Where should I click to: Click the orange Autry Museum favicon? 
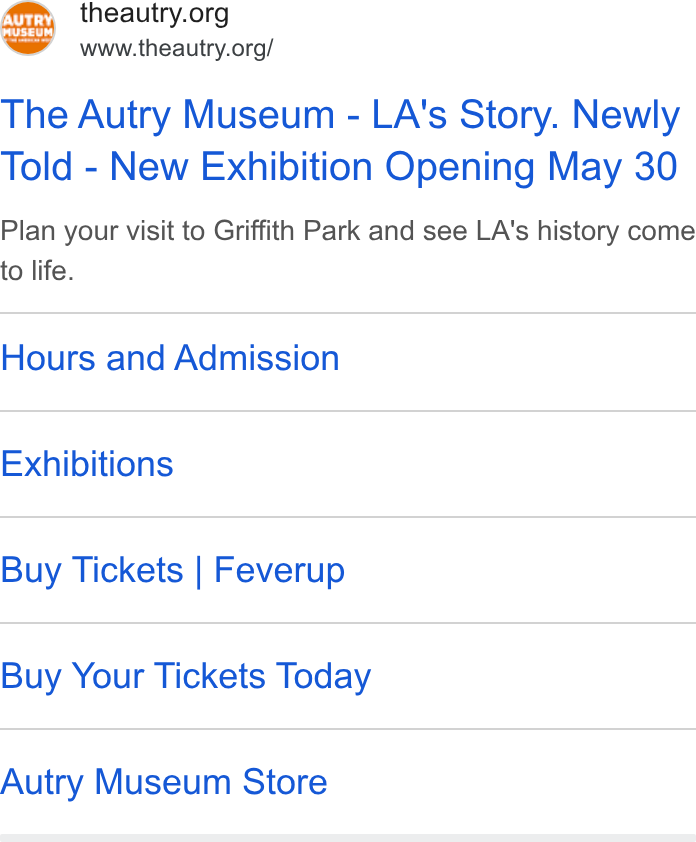[28, 28]
